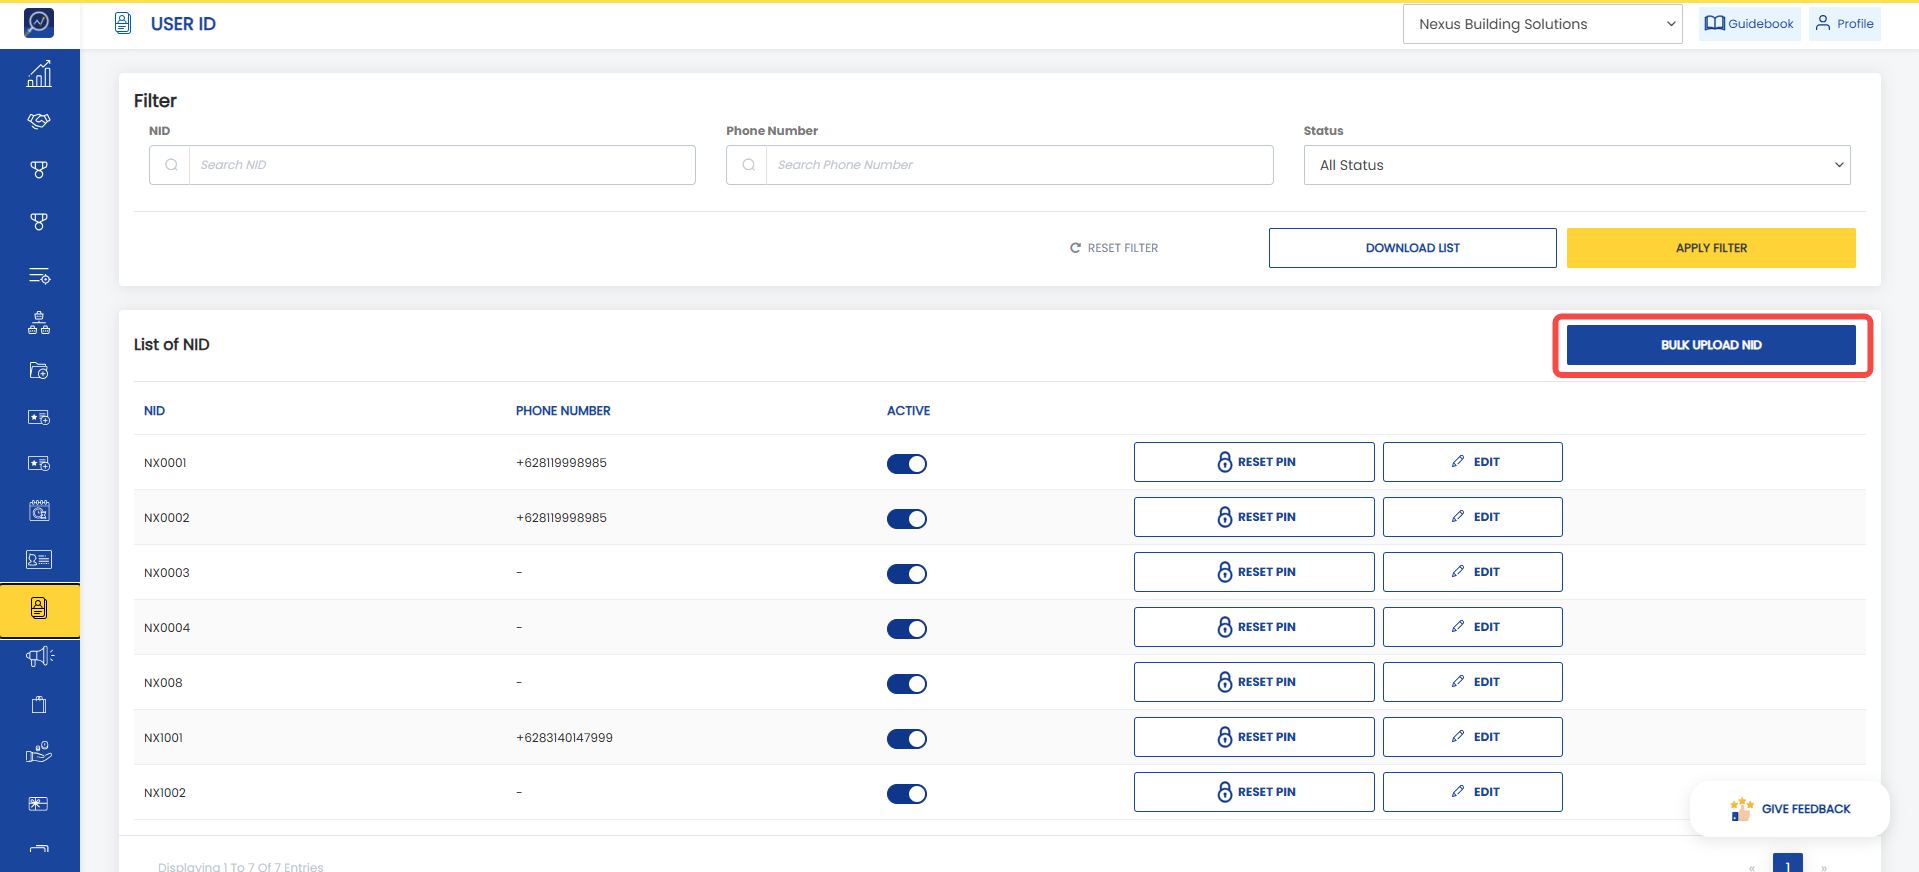1919x872 pixels.
Task: Click the magnifier icon in NID search
Action: point(171,165)
